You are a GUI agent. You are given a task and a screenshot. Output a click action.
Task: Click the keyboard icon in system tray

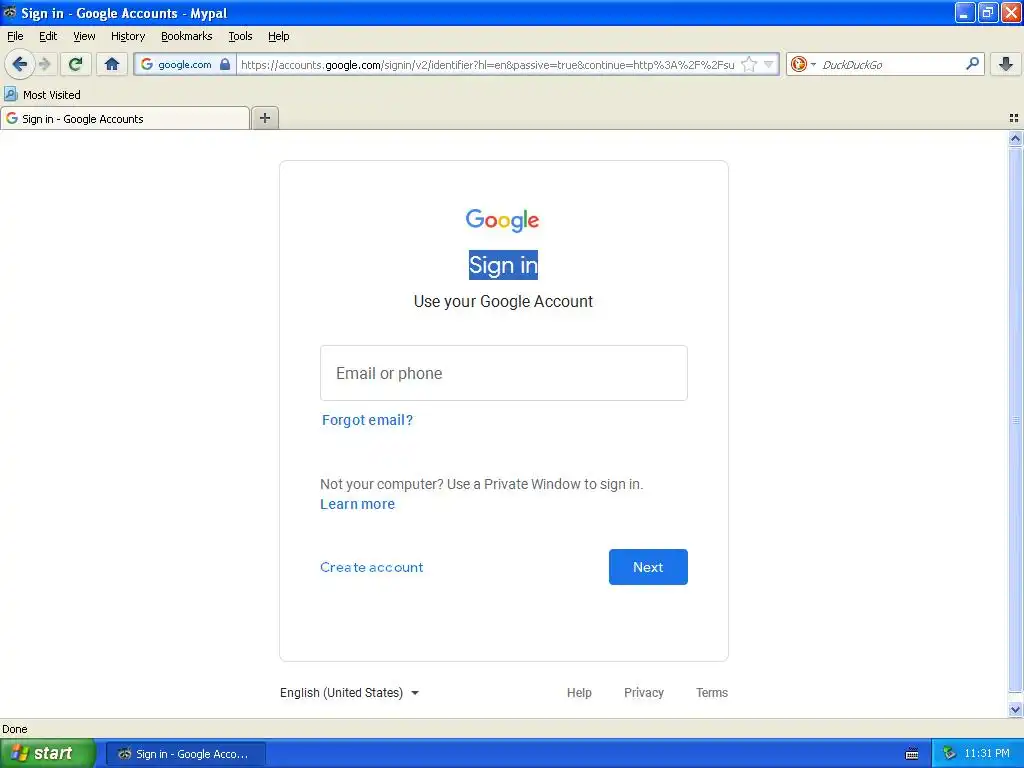pyautogui.click(x=912, y=754)
